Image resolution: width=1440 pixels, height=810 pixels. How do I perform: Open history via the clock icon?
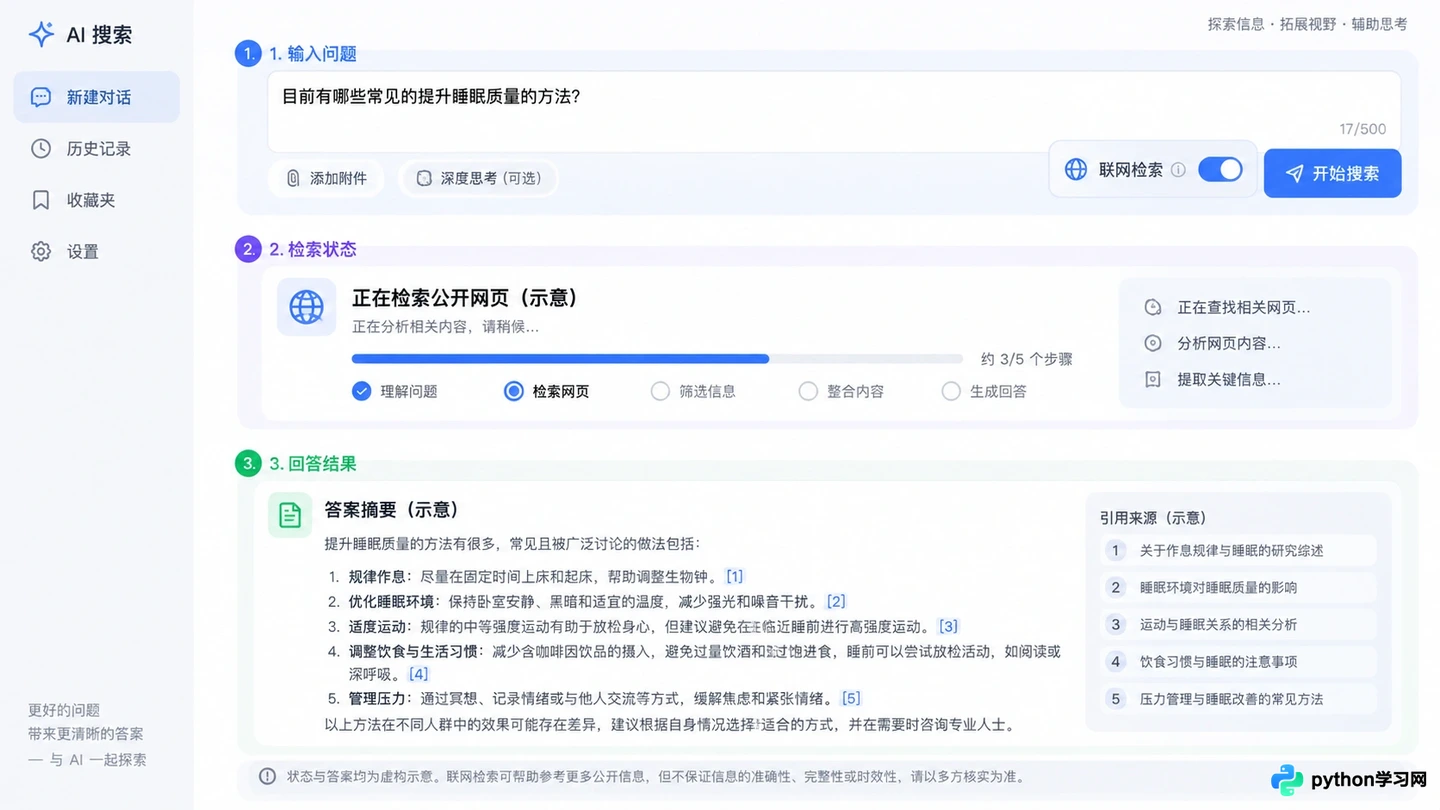point(41,149)
